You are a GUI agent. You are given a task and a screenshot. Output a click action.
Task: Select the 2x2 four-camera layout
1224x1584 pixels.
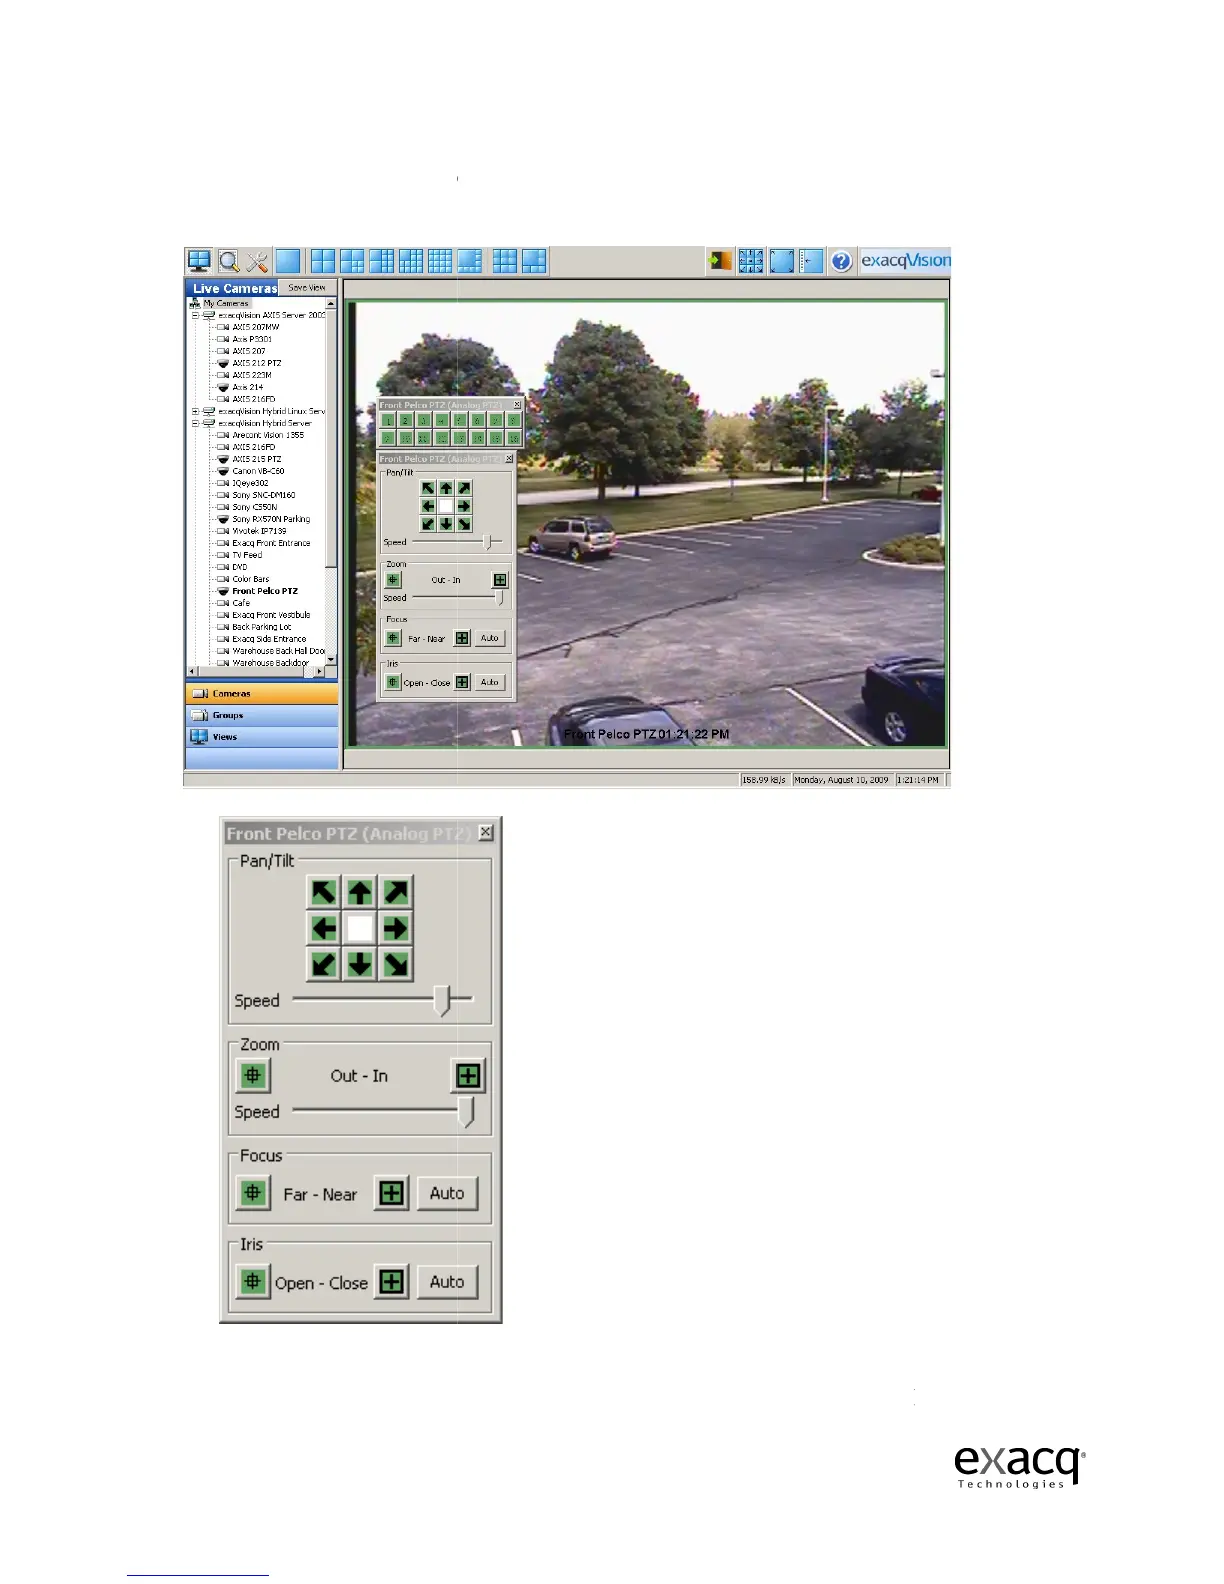click(x=322, y=261)
